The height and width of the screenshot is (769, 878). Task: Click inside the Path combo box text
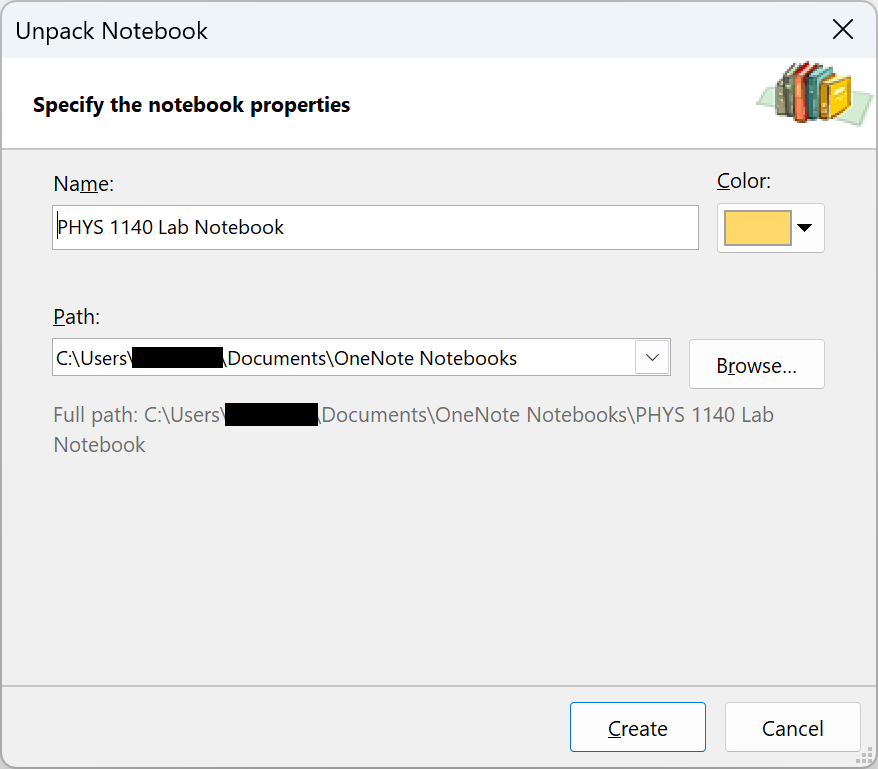pos(344,357)
